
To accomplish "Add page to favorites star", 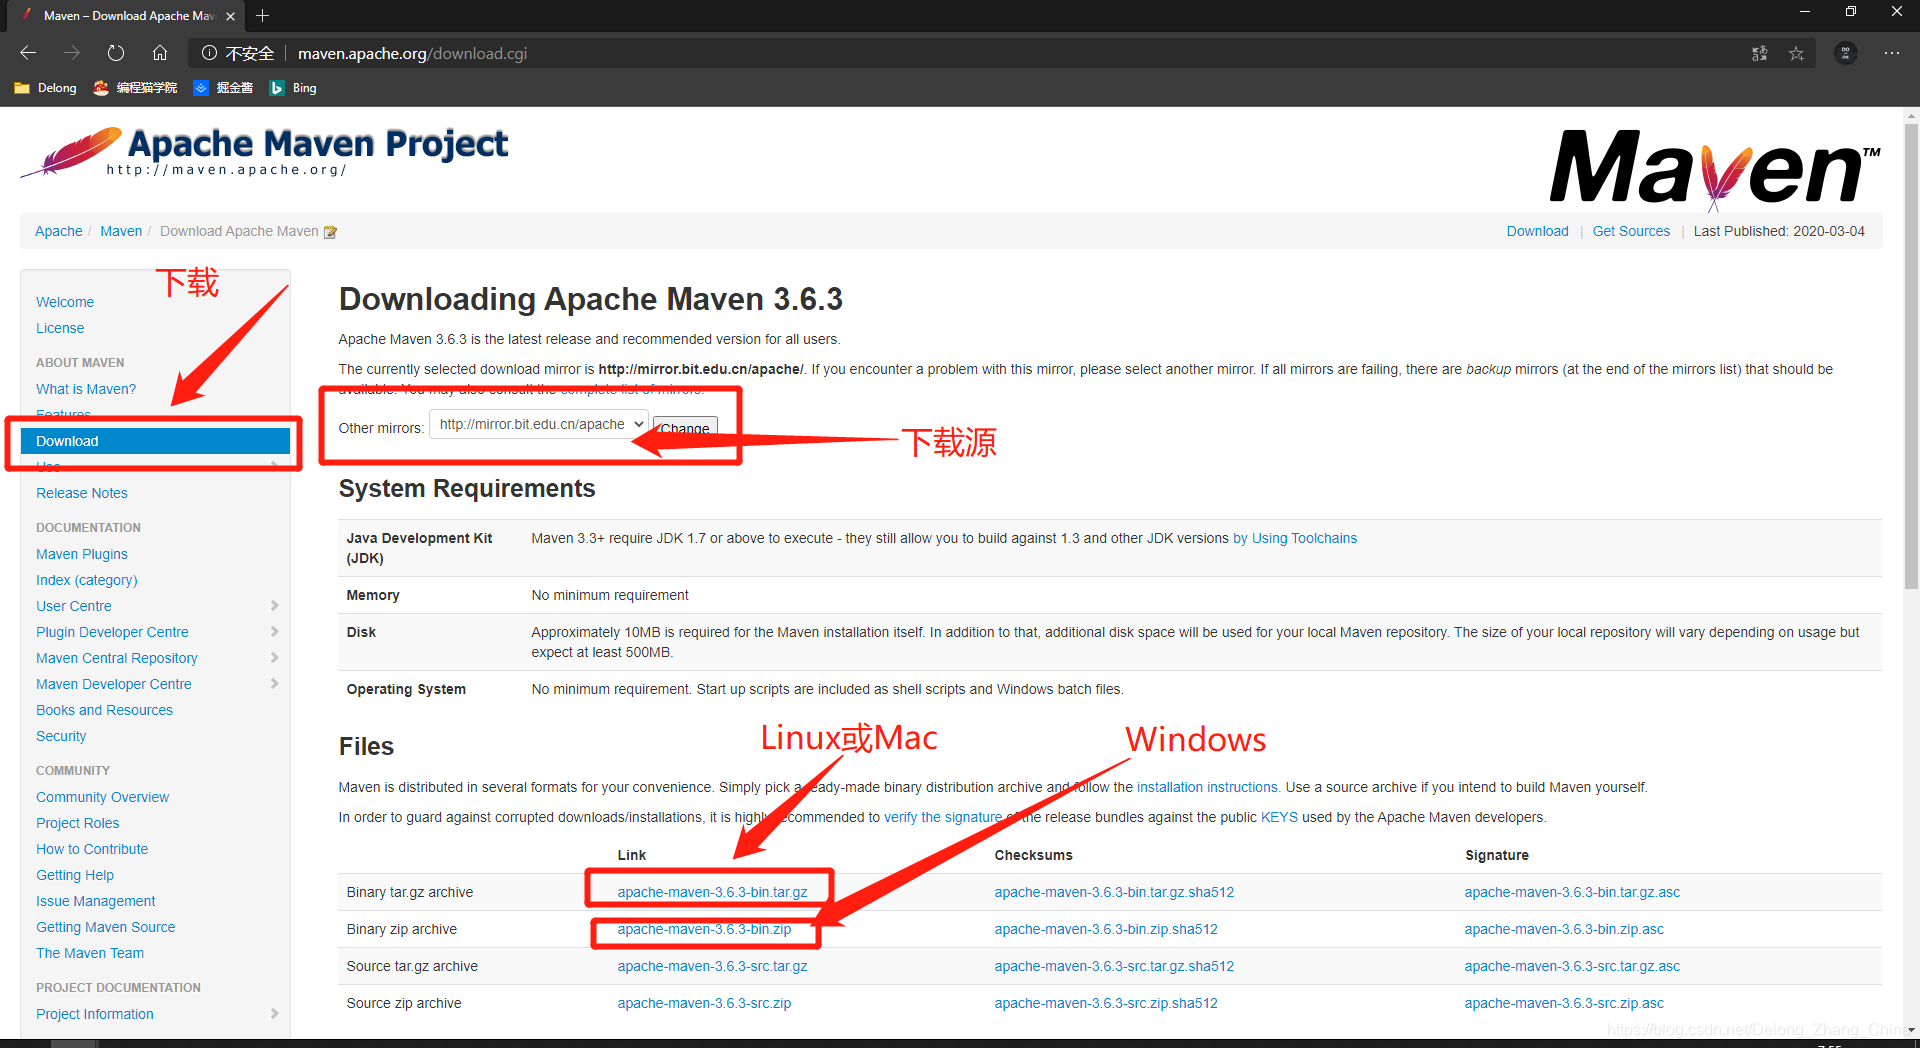I will click(x=1797, y=53).
